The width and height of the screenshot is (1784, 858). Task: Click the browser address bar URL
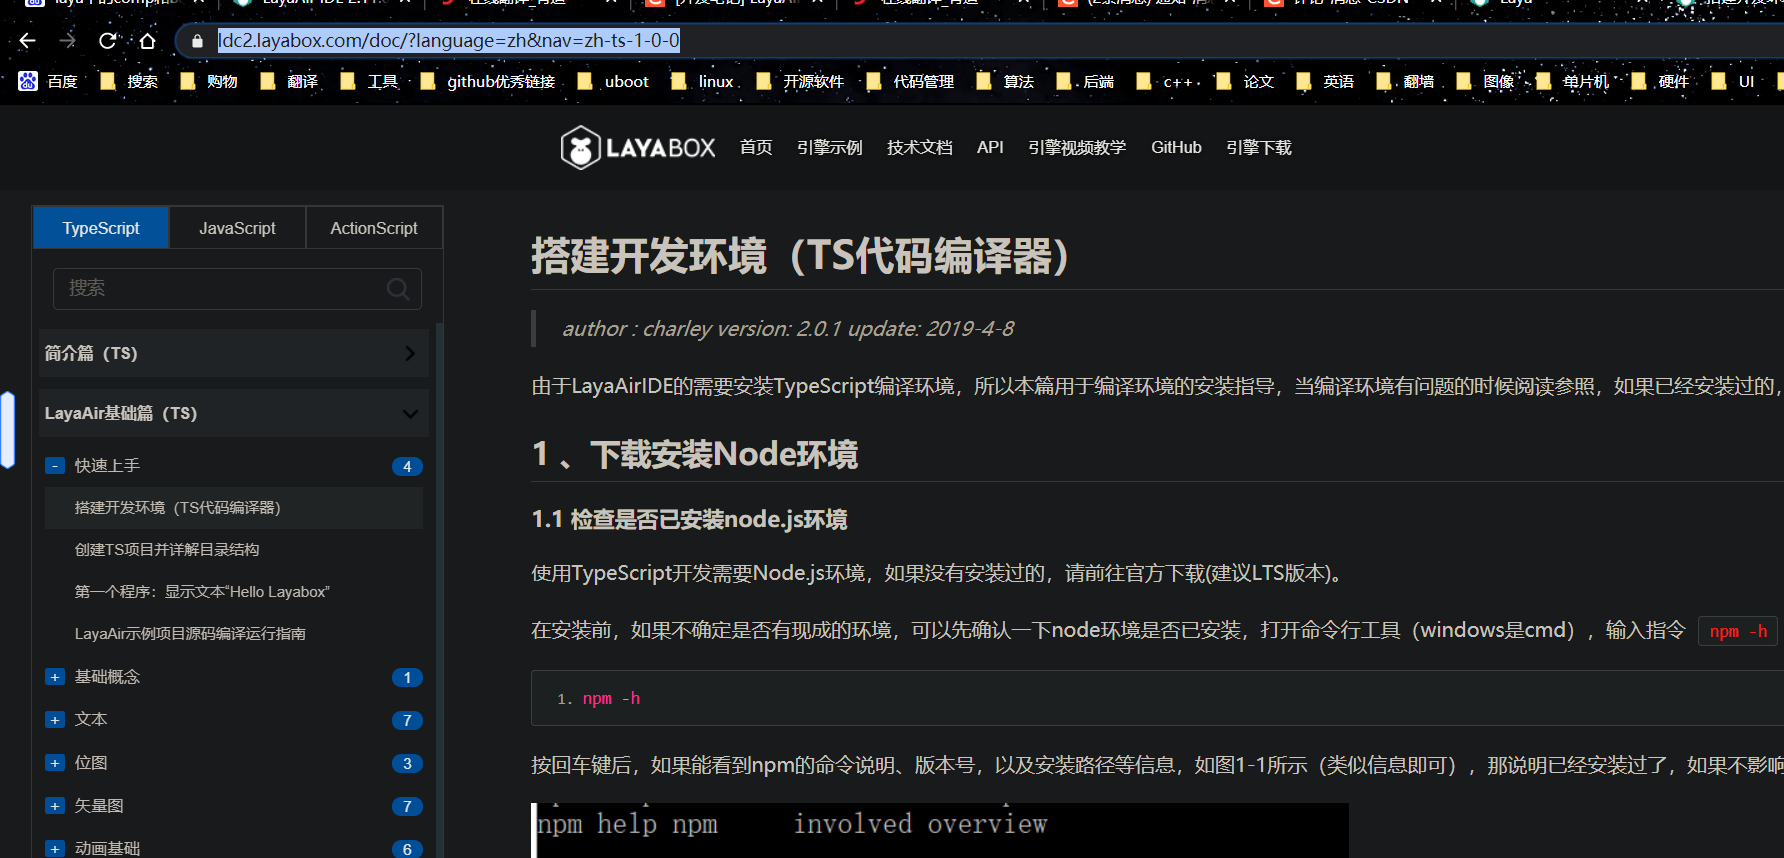pyautogui.click(x=449, y=41)
